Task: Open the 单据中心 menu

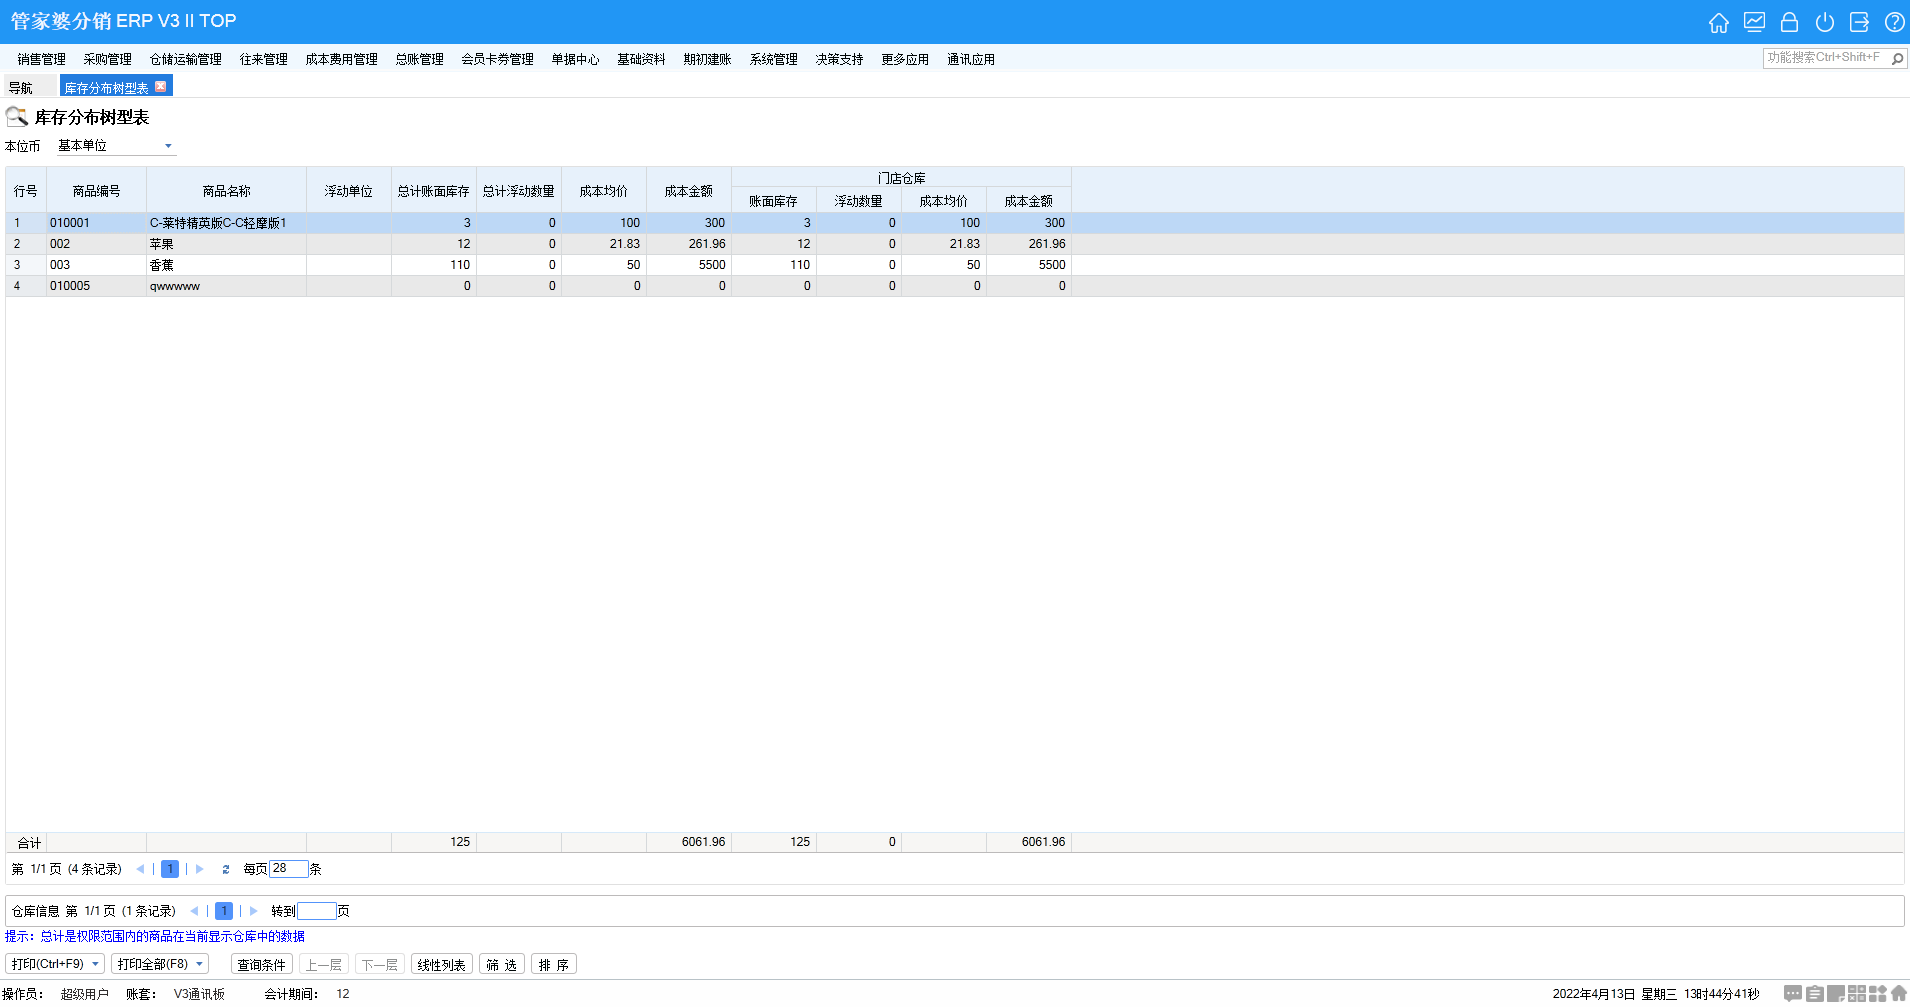Action: (575, 59)
